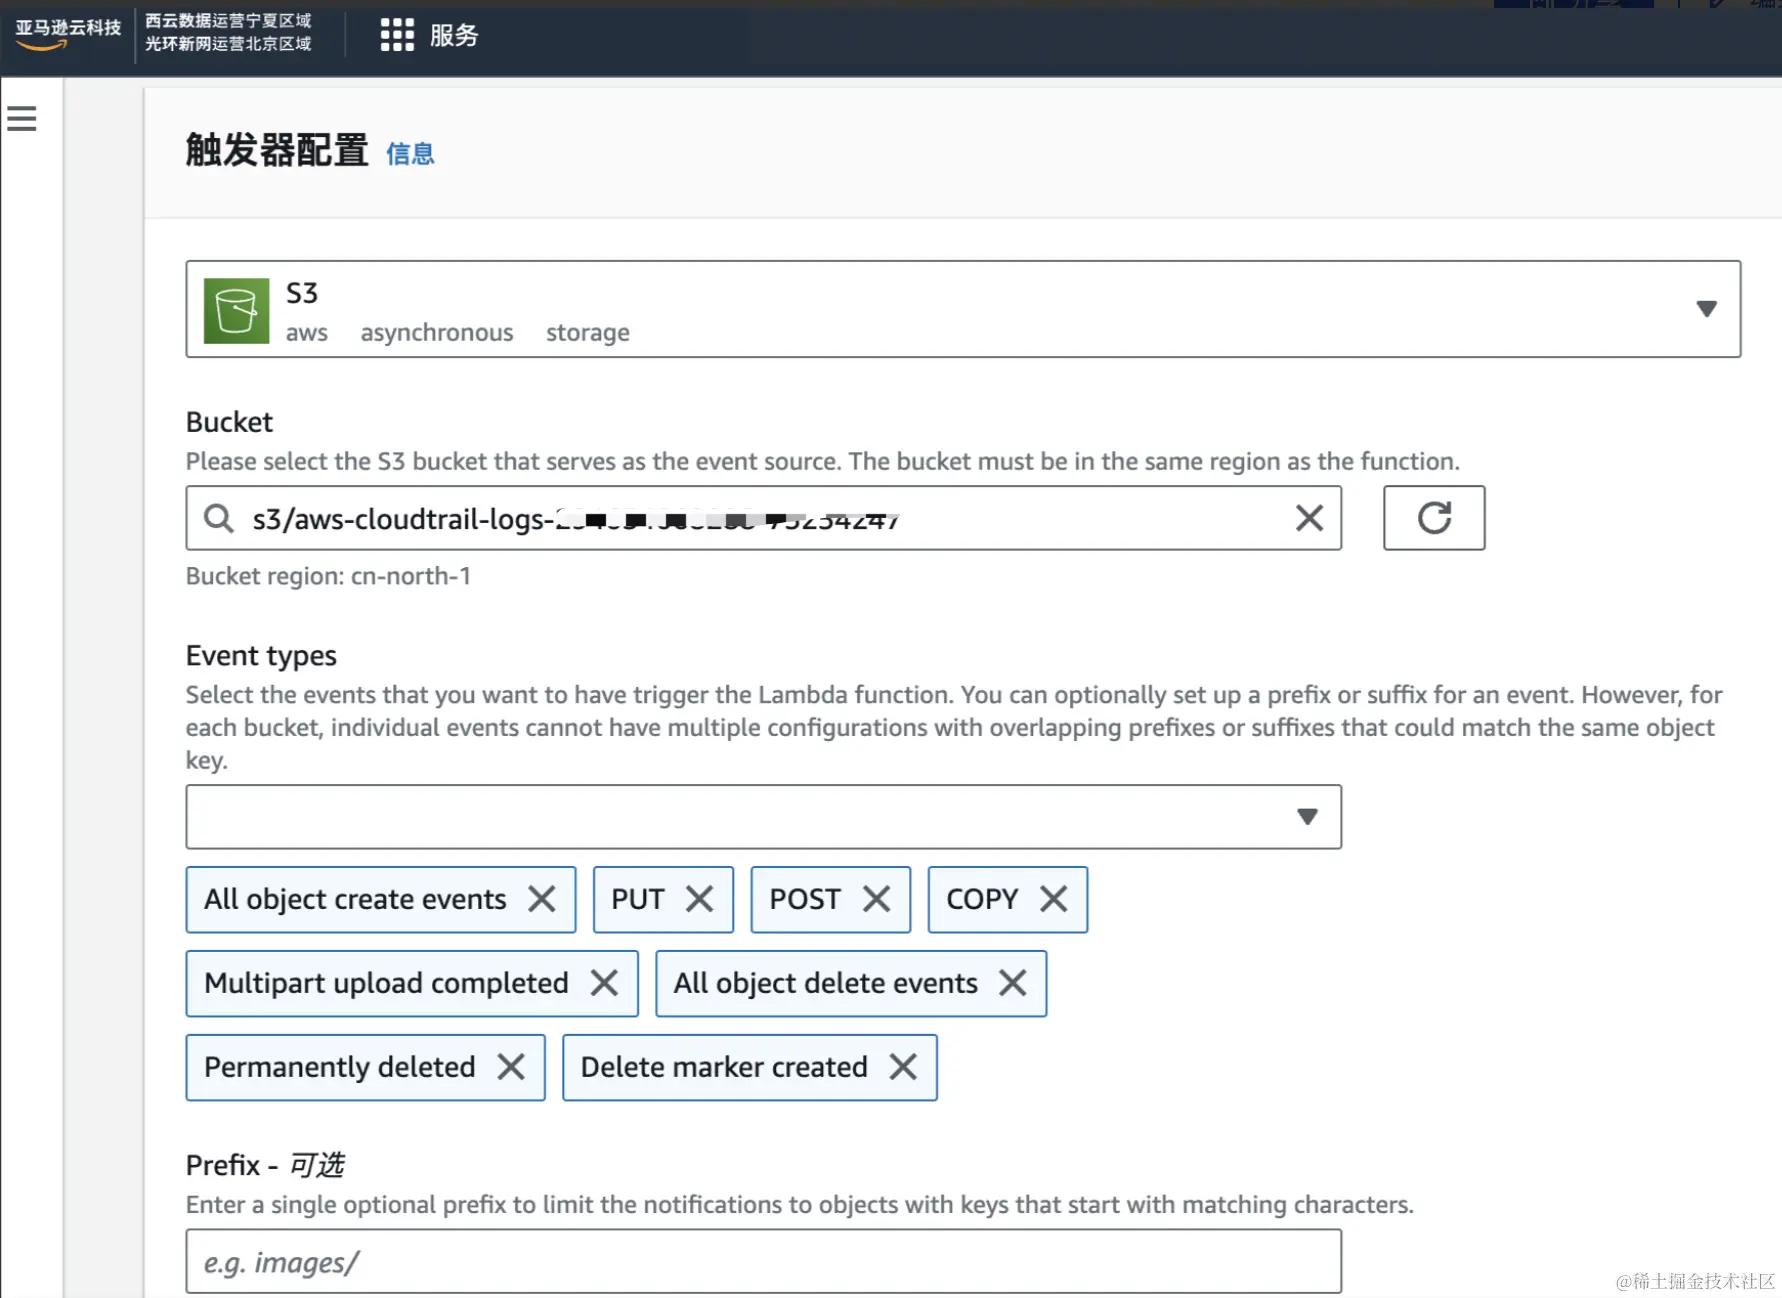The width and height of the screenshot is (1782, 1298).
Task: Click the 亚马逊云科技 logo
Action: point(67,33)
